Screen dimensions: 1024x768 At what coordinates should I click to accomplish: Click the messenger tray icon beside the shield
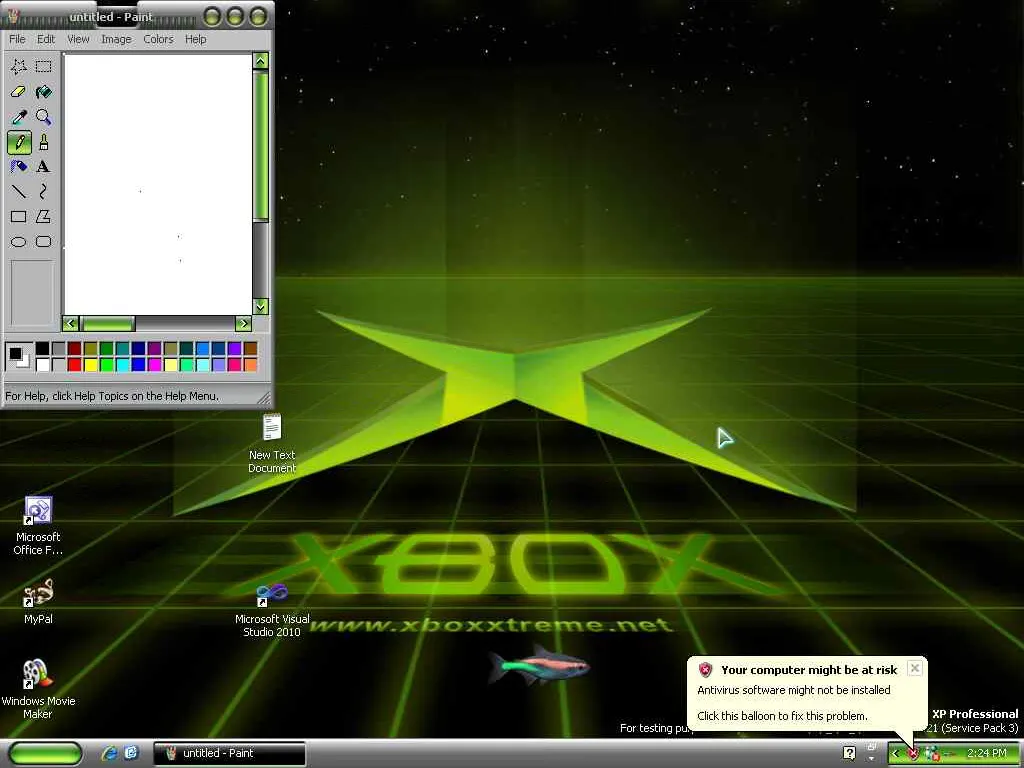(x=931, y=754)
